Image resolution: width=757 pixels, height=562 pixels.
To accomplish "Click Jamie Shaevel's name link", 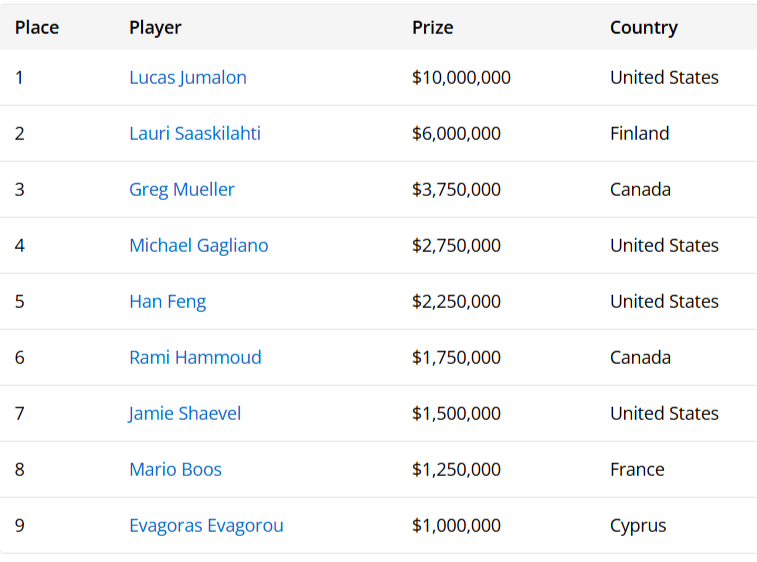I will click(184, 414).
